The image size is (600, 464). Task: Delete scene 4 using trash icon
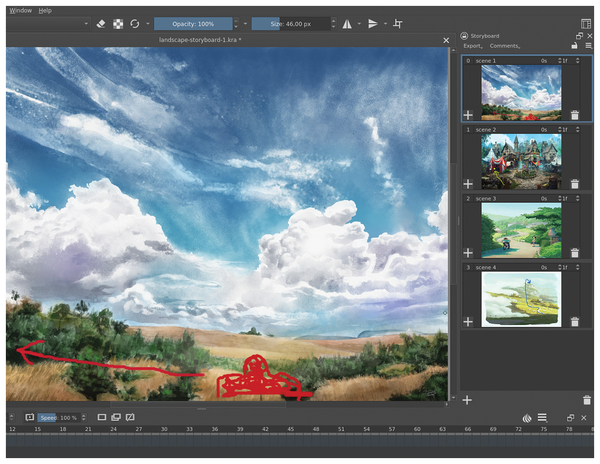(x=574, y=322)
